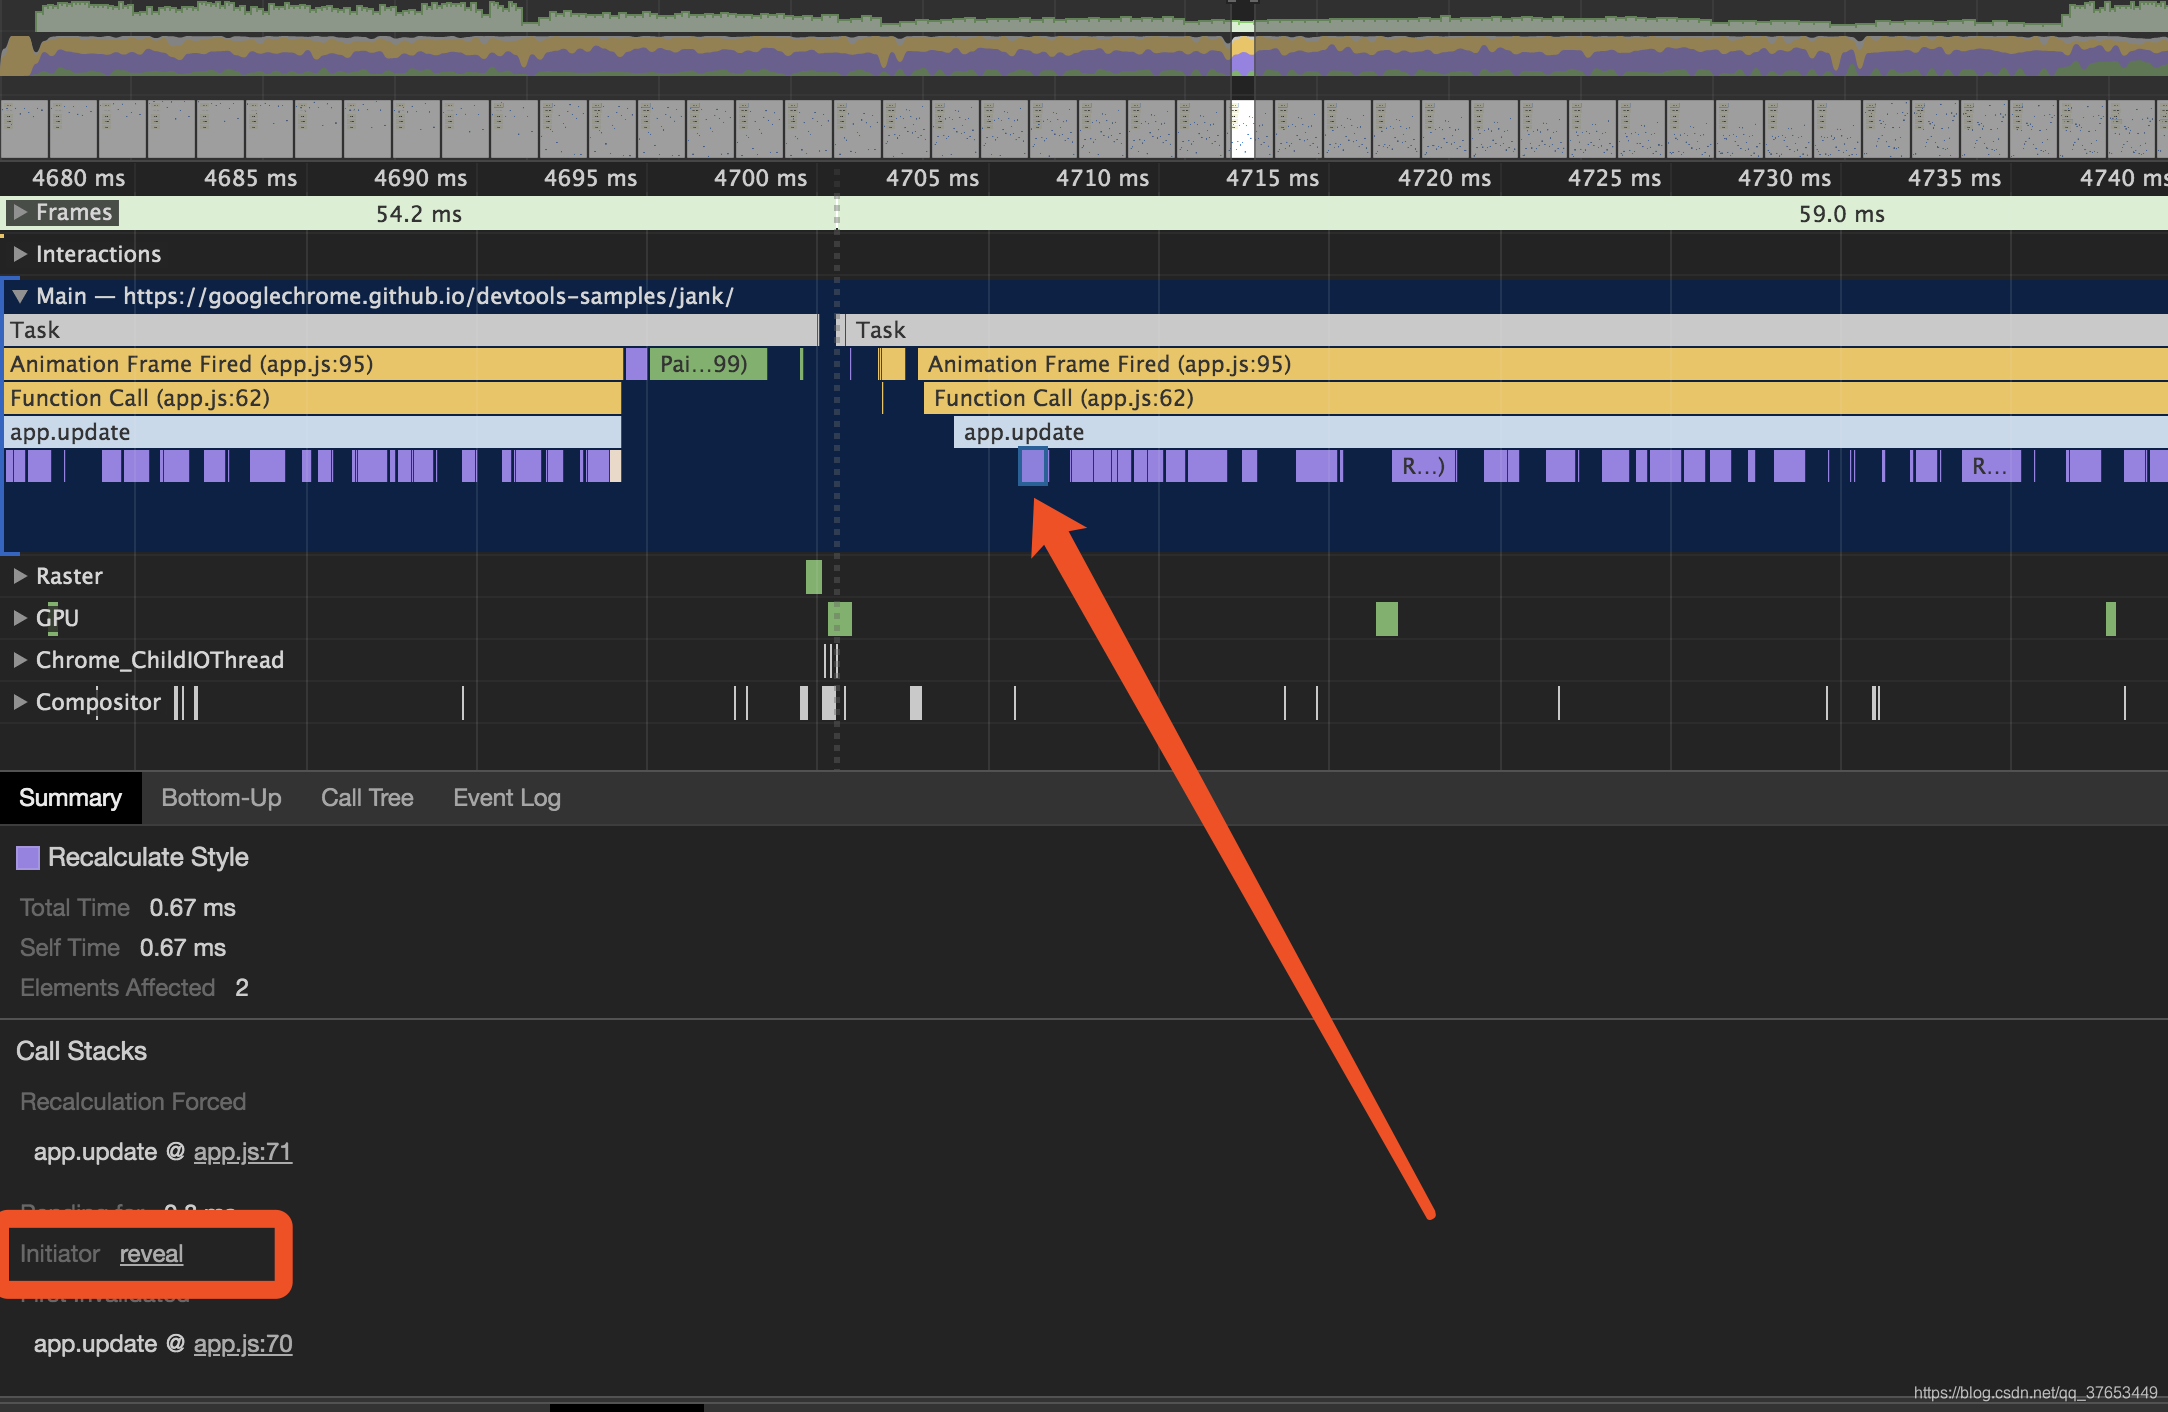2168x1412 pixels.
Task: Switch to the Call Tree tab
Action: pos(367,798)
